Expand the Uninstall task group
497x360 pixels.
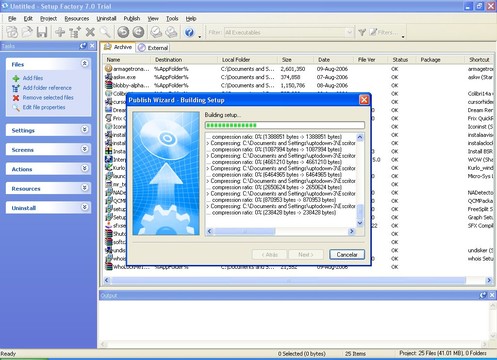point(85,207)
